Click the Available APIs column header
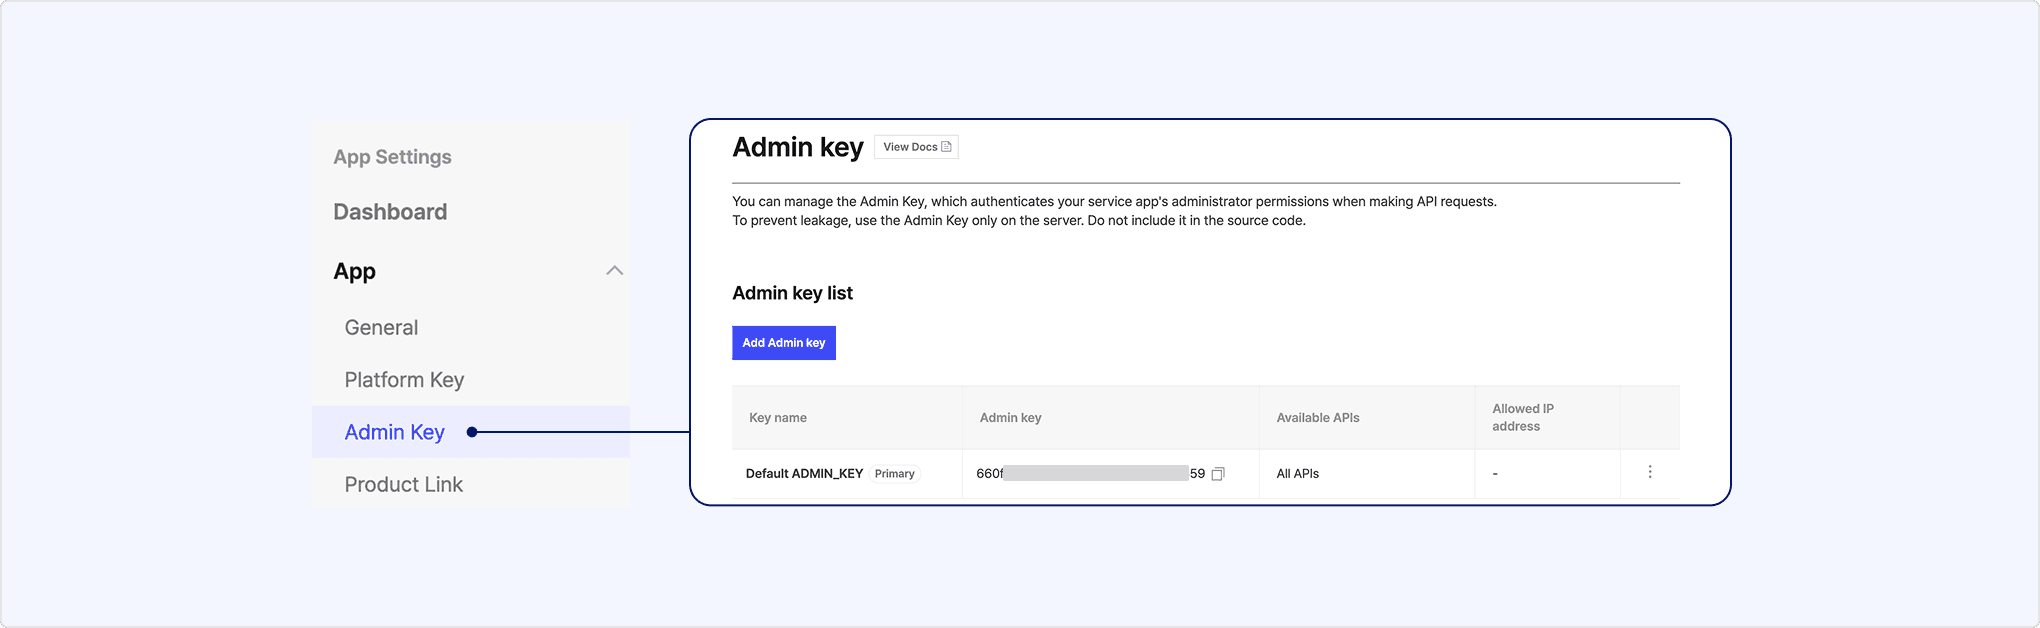The image size is (2040, 628). coord(1317,418)
